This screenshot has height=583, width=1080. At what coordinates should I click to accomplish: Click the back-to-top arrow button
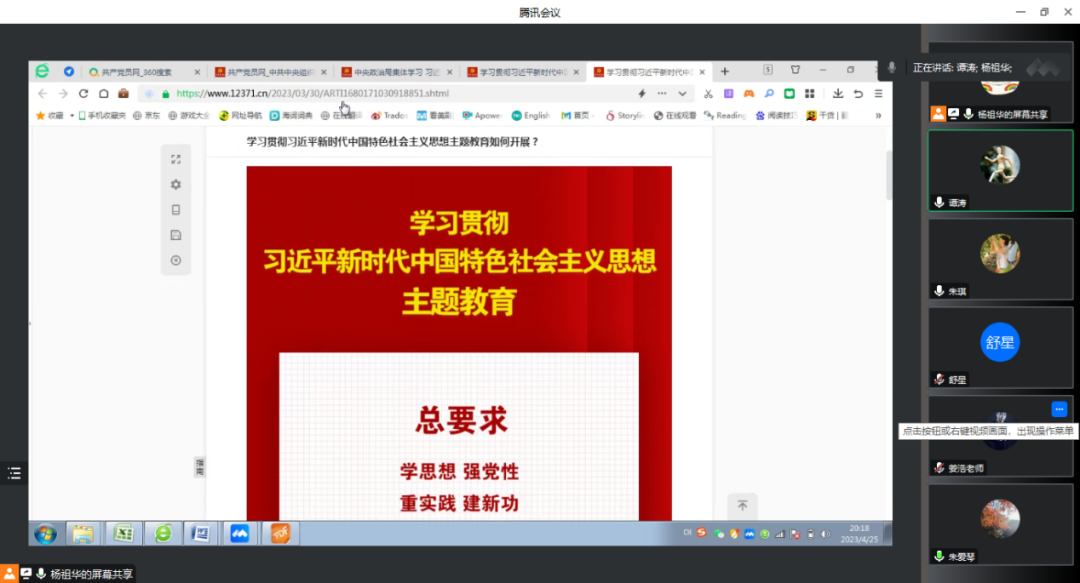click(x=742, y=506)
